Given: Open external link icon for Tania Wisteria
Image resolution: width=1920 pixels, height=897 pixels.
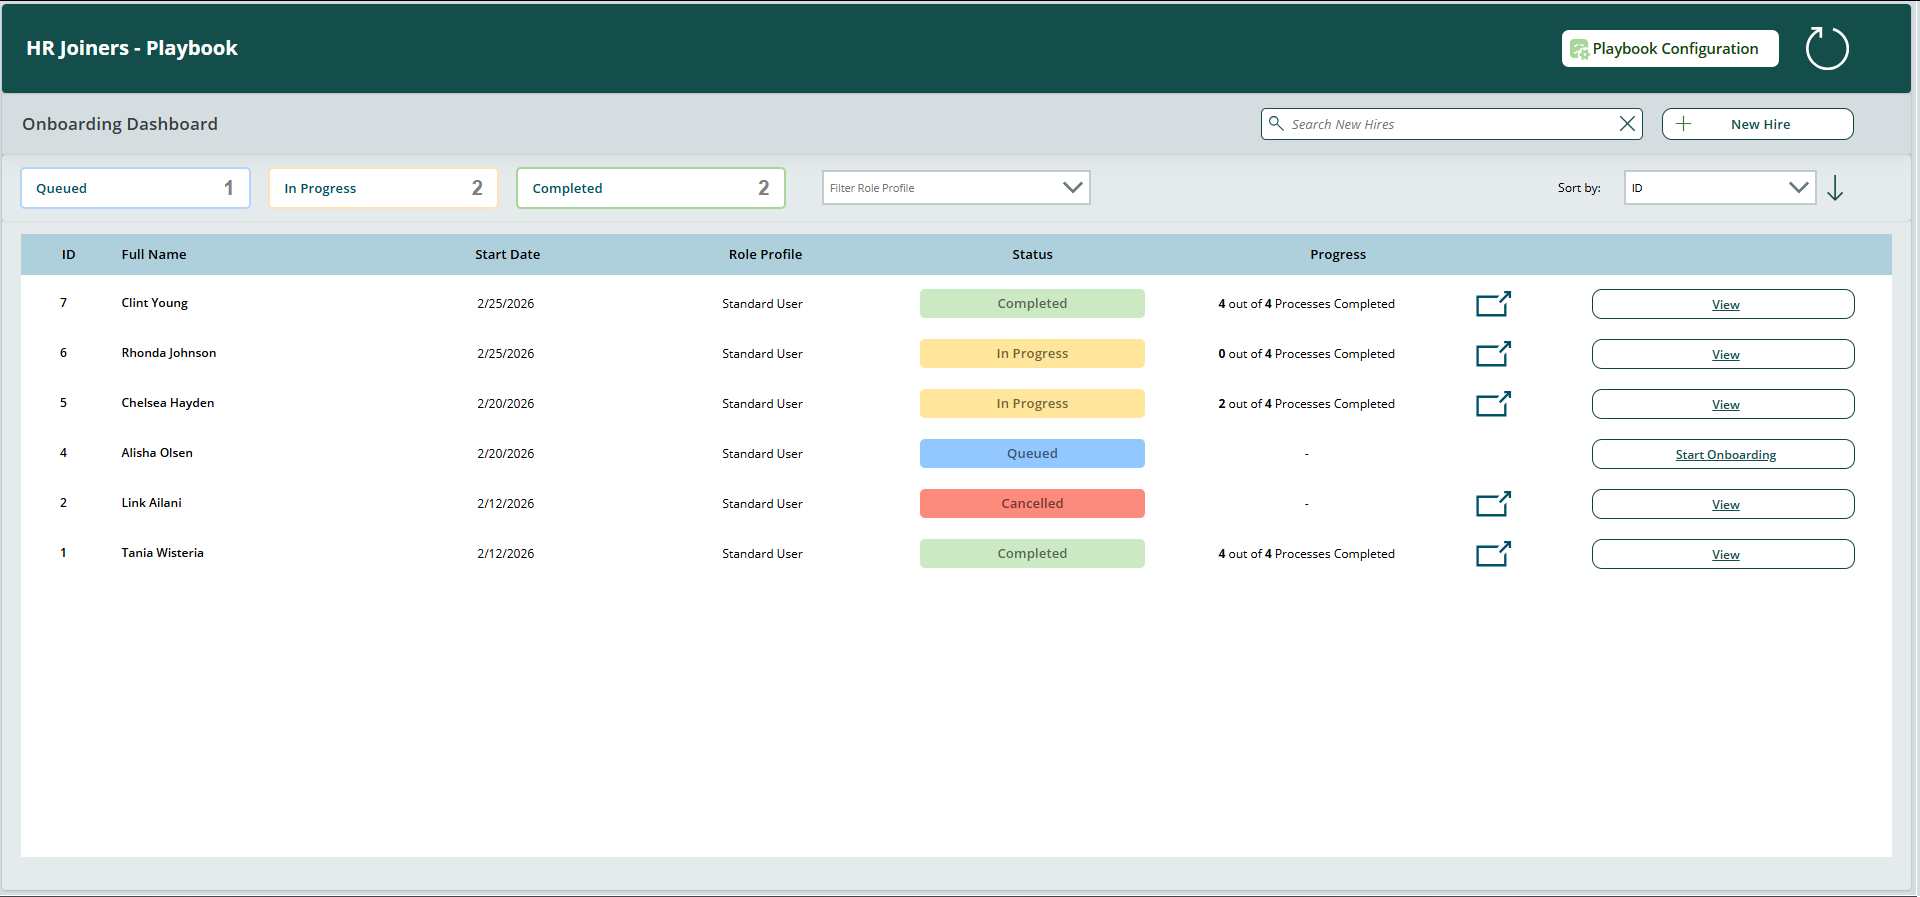Looking at the screenshot, I should pyautogui.click(x=1493, y=554).
